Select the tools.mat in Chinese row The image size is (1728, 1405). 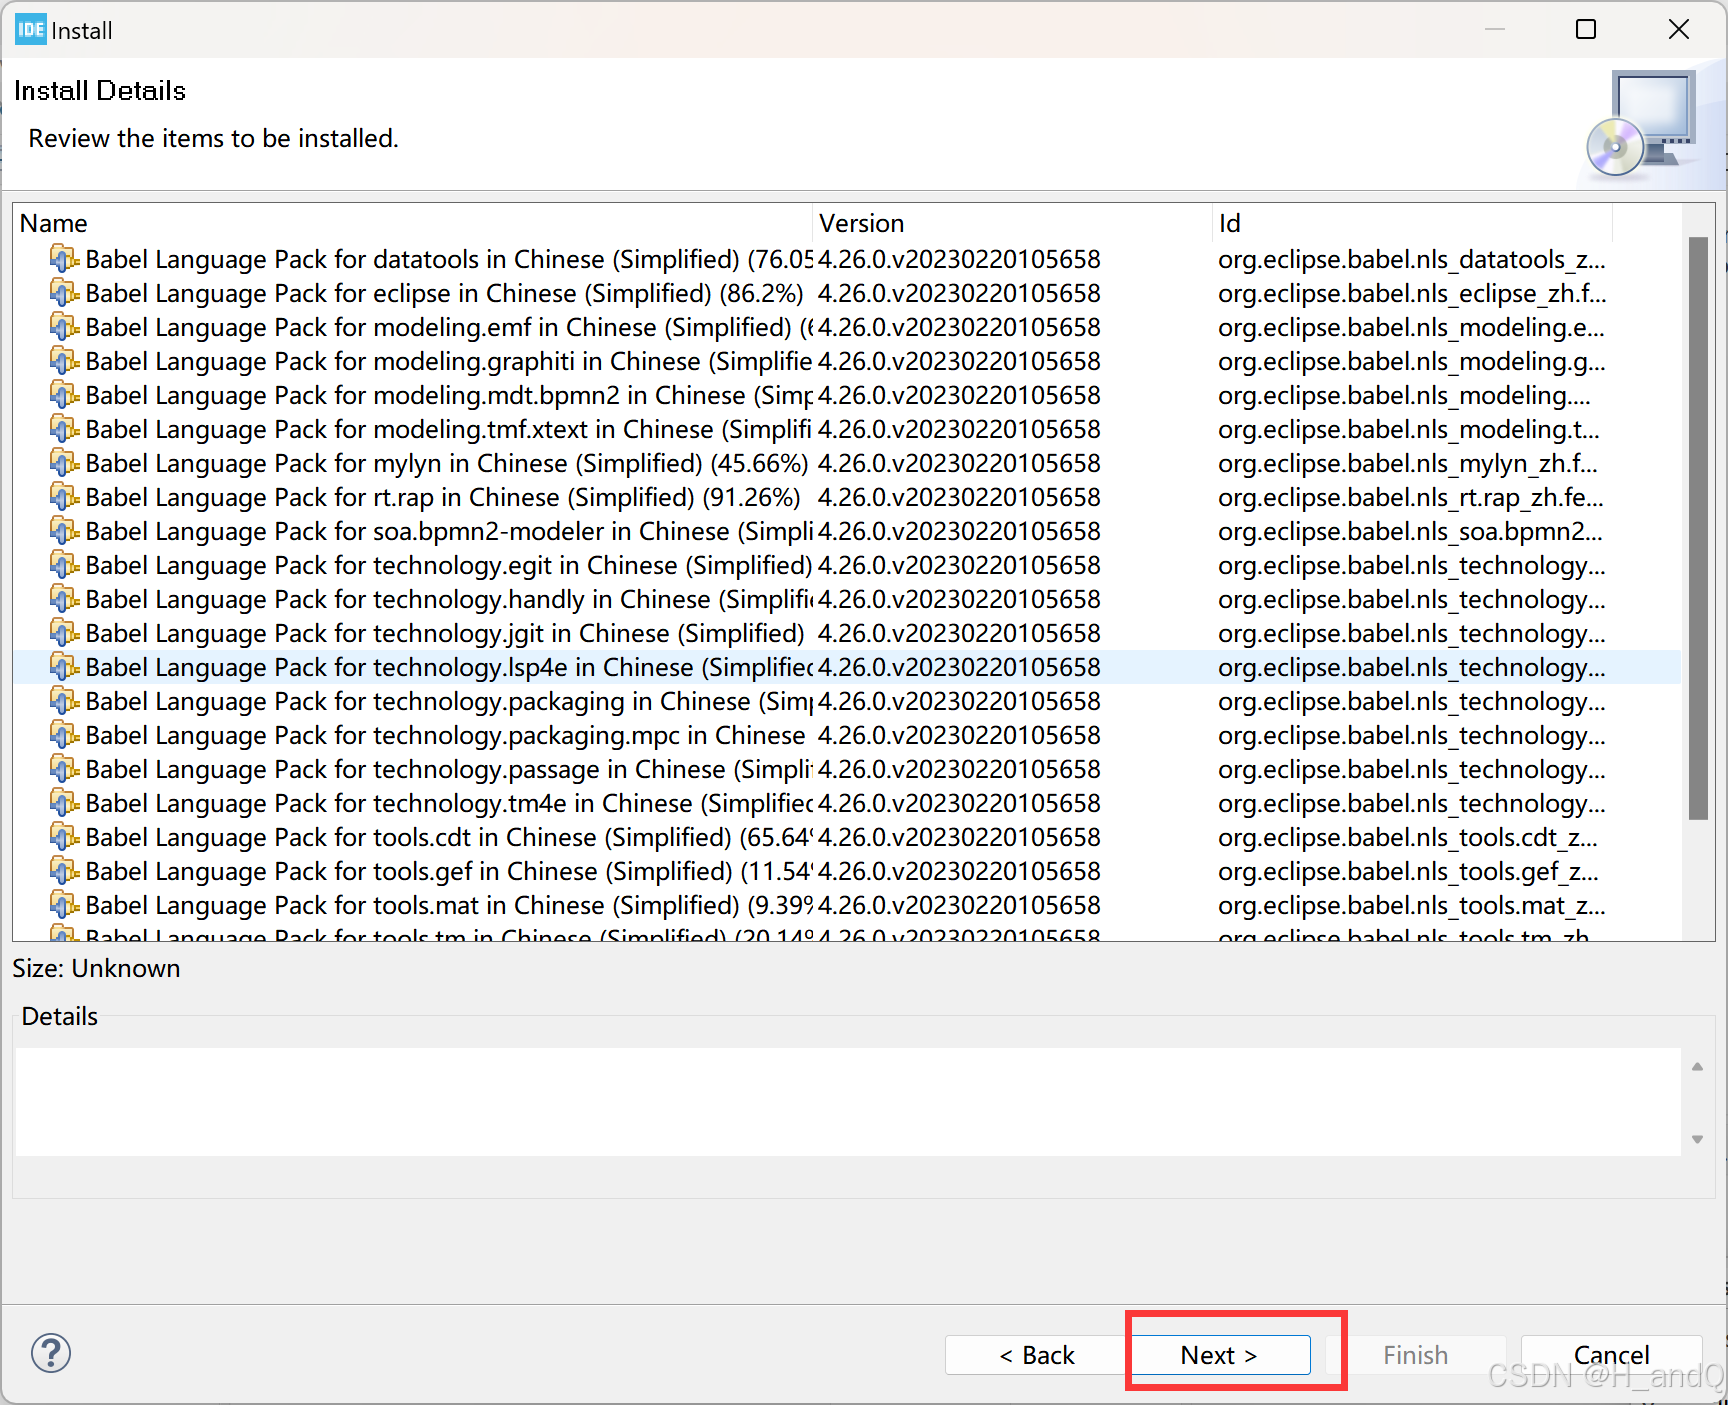point(846,905)
